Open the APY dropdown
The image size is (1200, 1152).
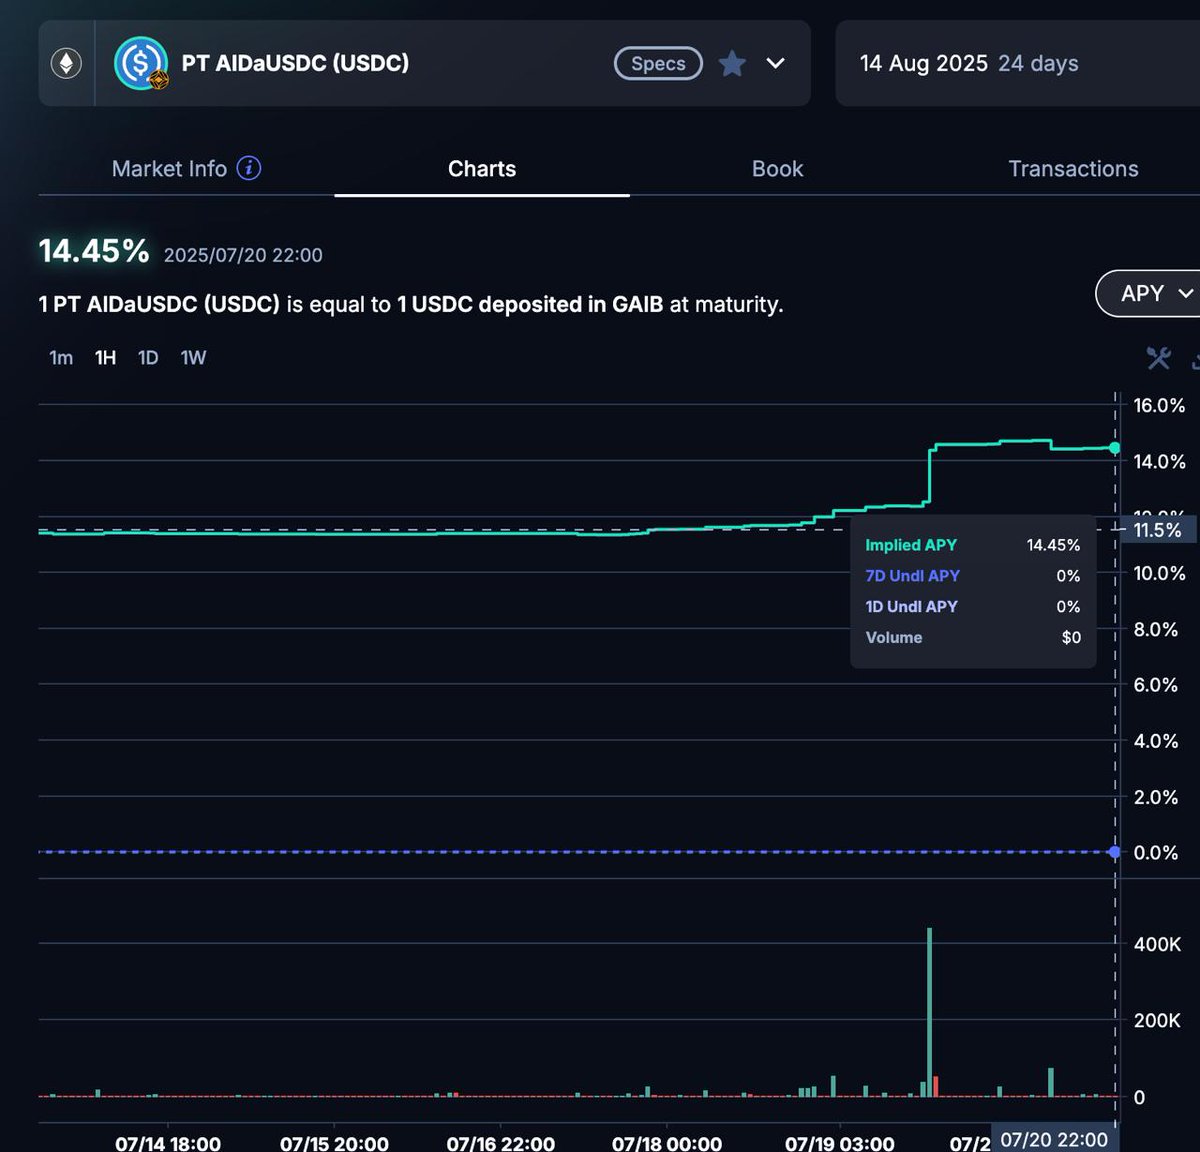pos(1150,293)
